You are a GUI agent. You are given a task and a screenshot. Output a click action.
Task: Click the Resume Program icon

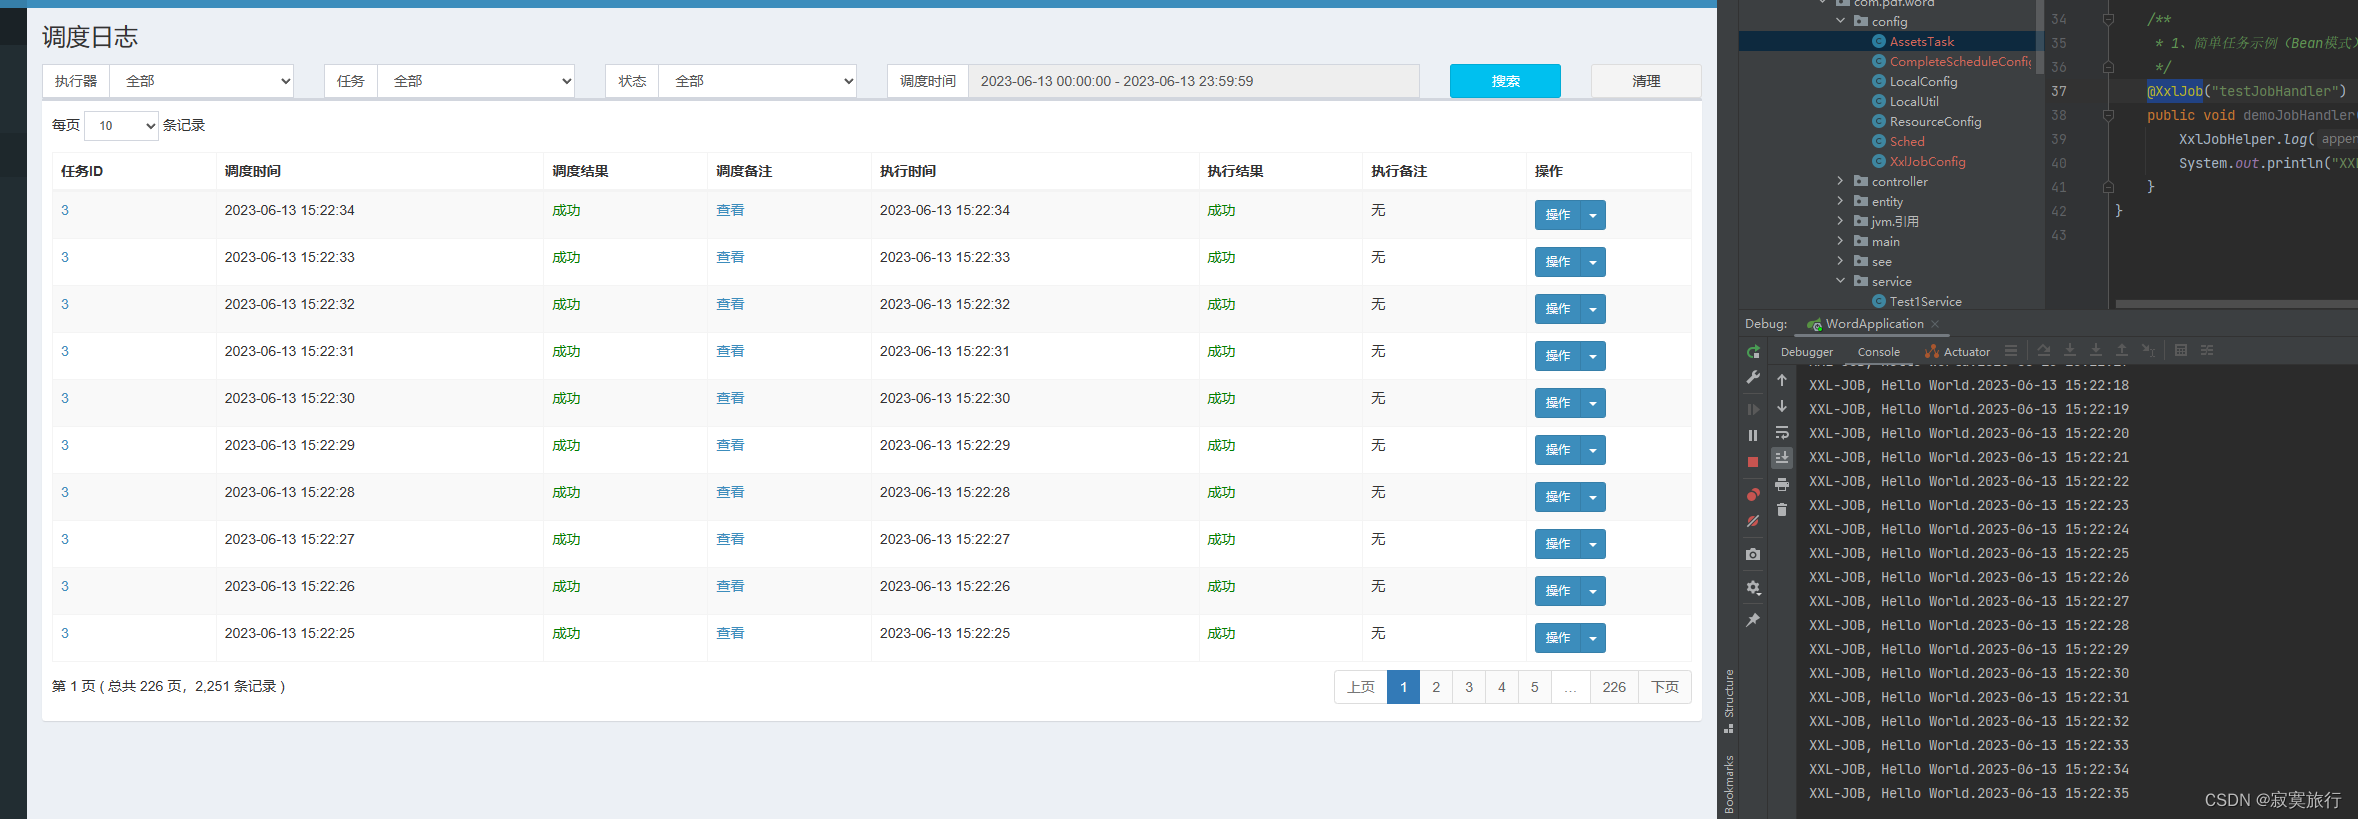1753,409
